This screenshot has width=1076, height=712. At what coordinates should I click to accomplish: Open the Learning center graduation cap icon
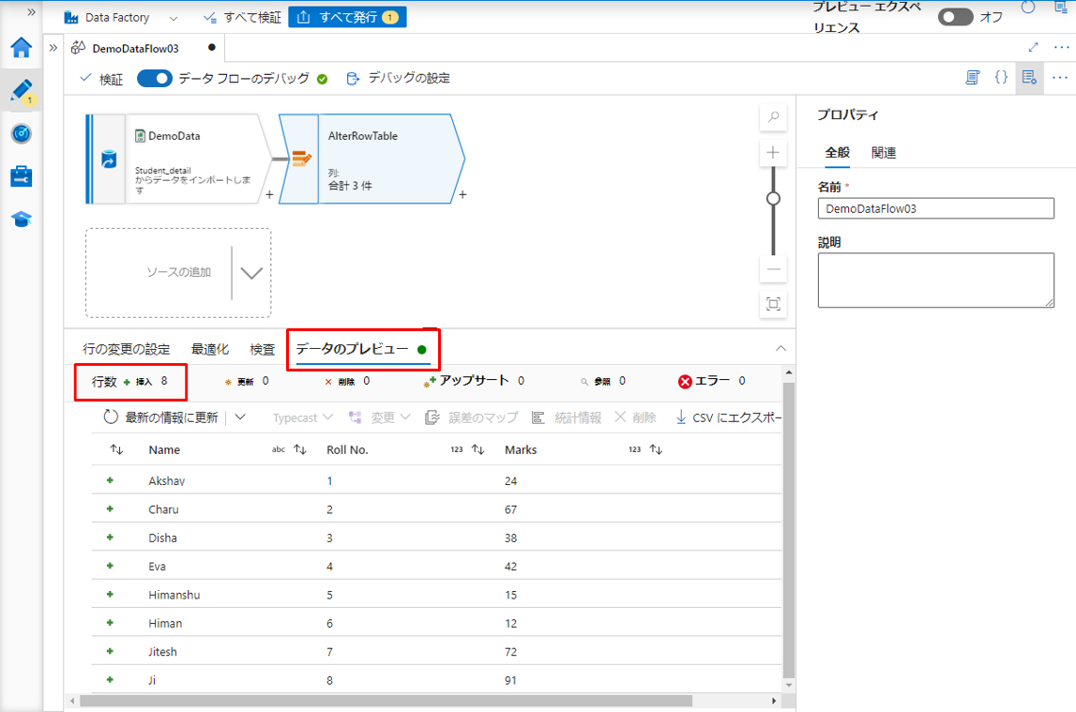[x=21, y=219]
